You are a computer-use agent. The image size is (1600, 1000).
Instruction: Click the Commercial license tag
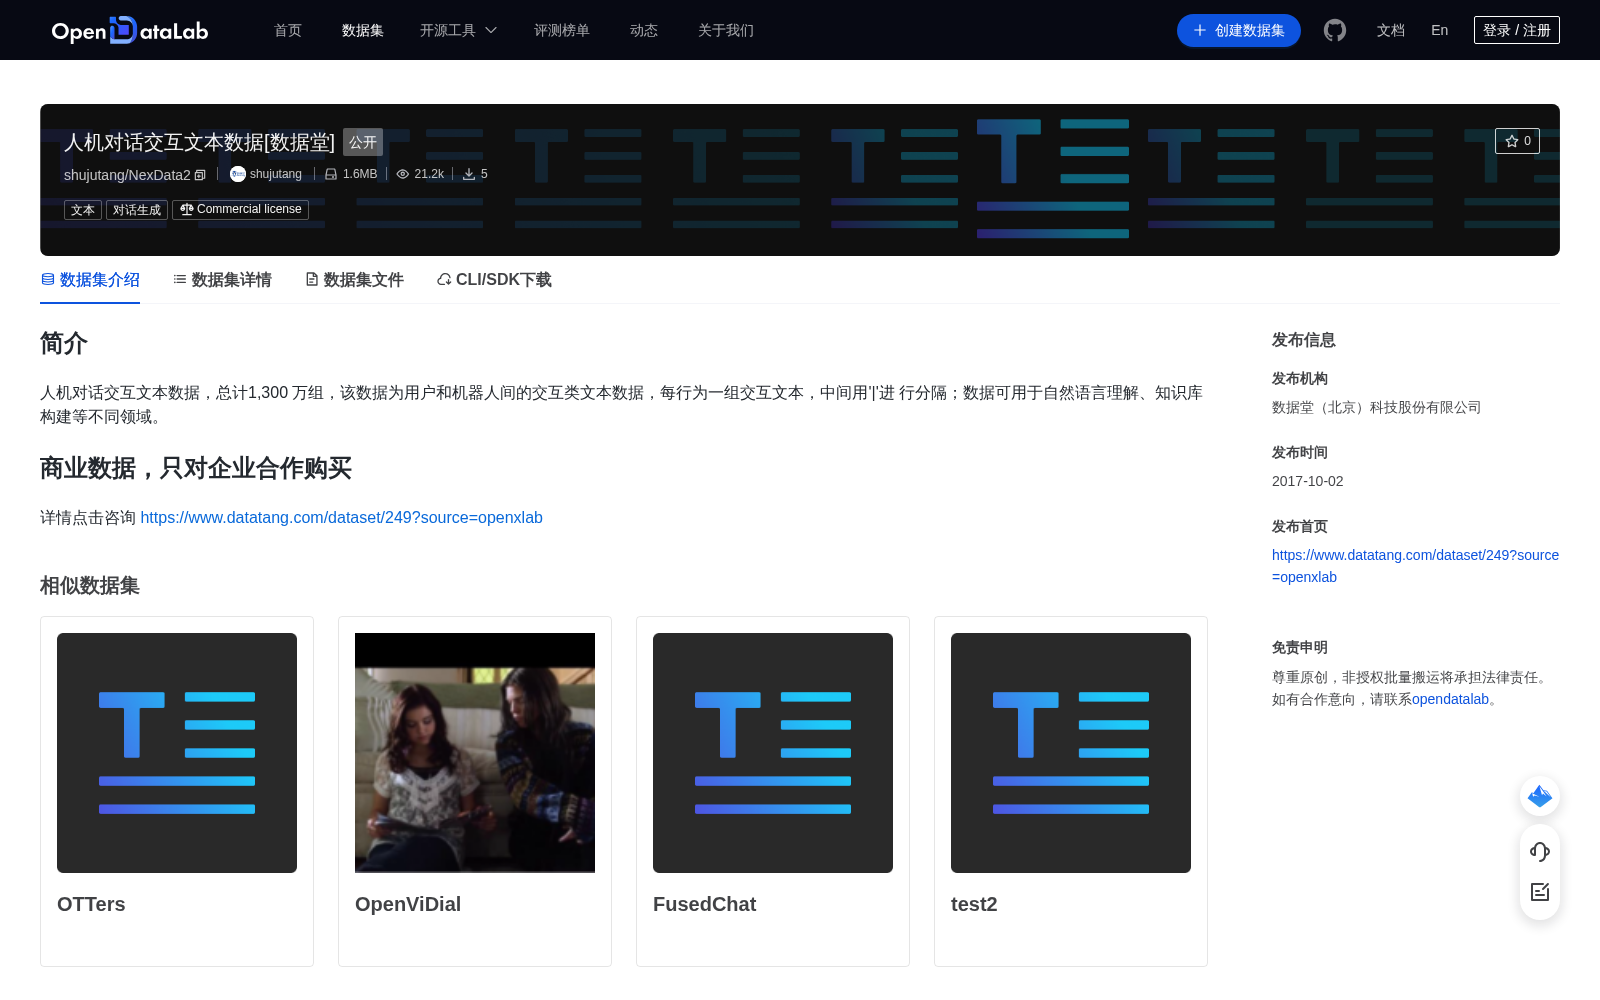(x=240, y=210)
